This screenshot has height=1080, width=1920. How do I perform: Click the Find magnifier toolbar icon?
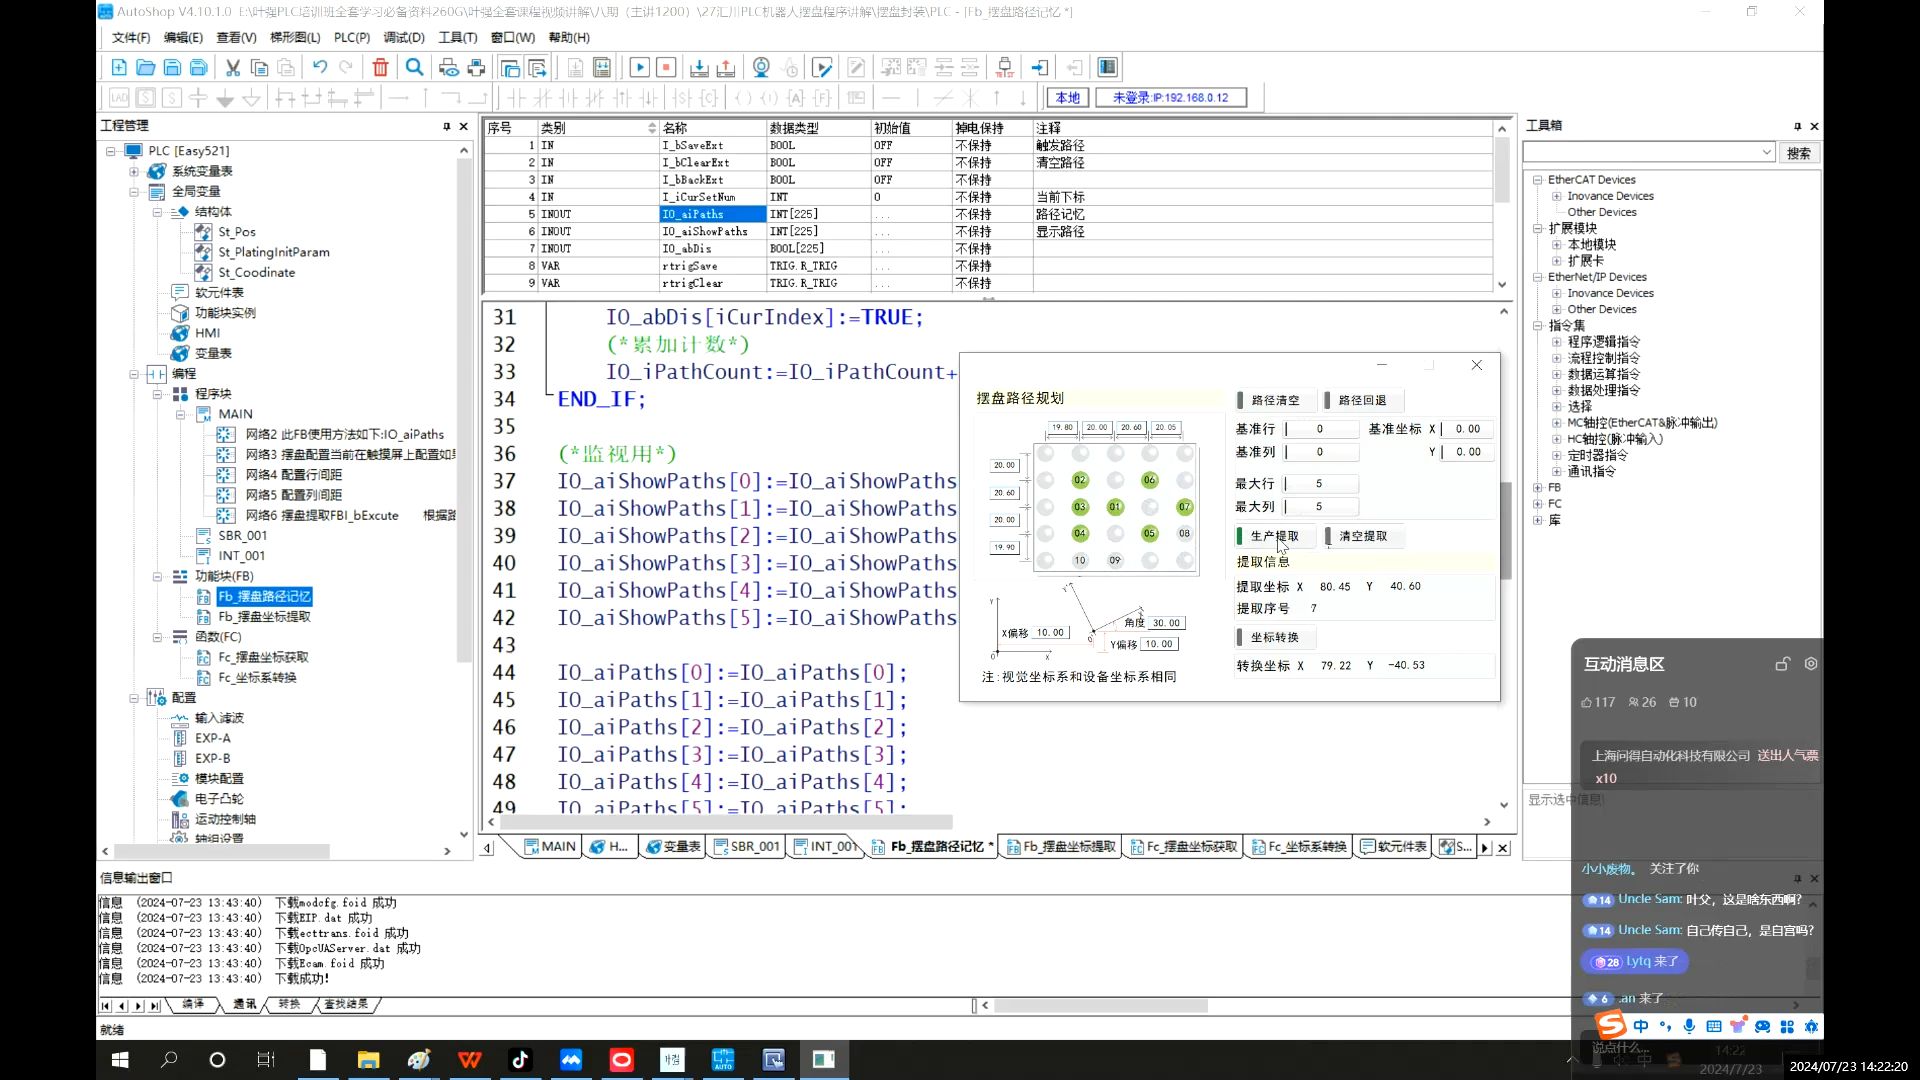pos(414,68)
